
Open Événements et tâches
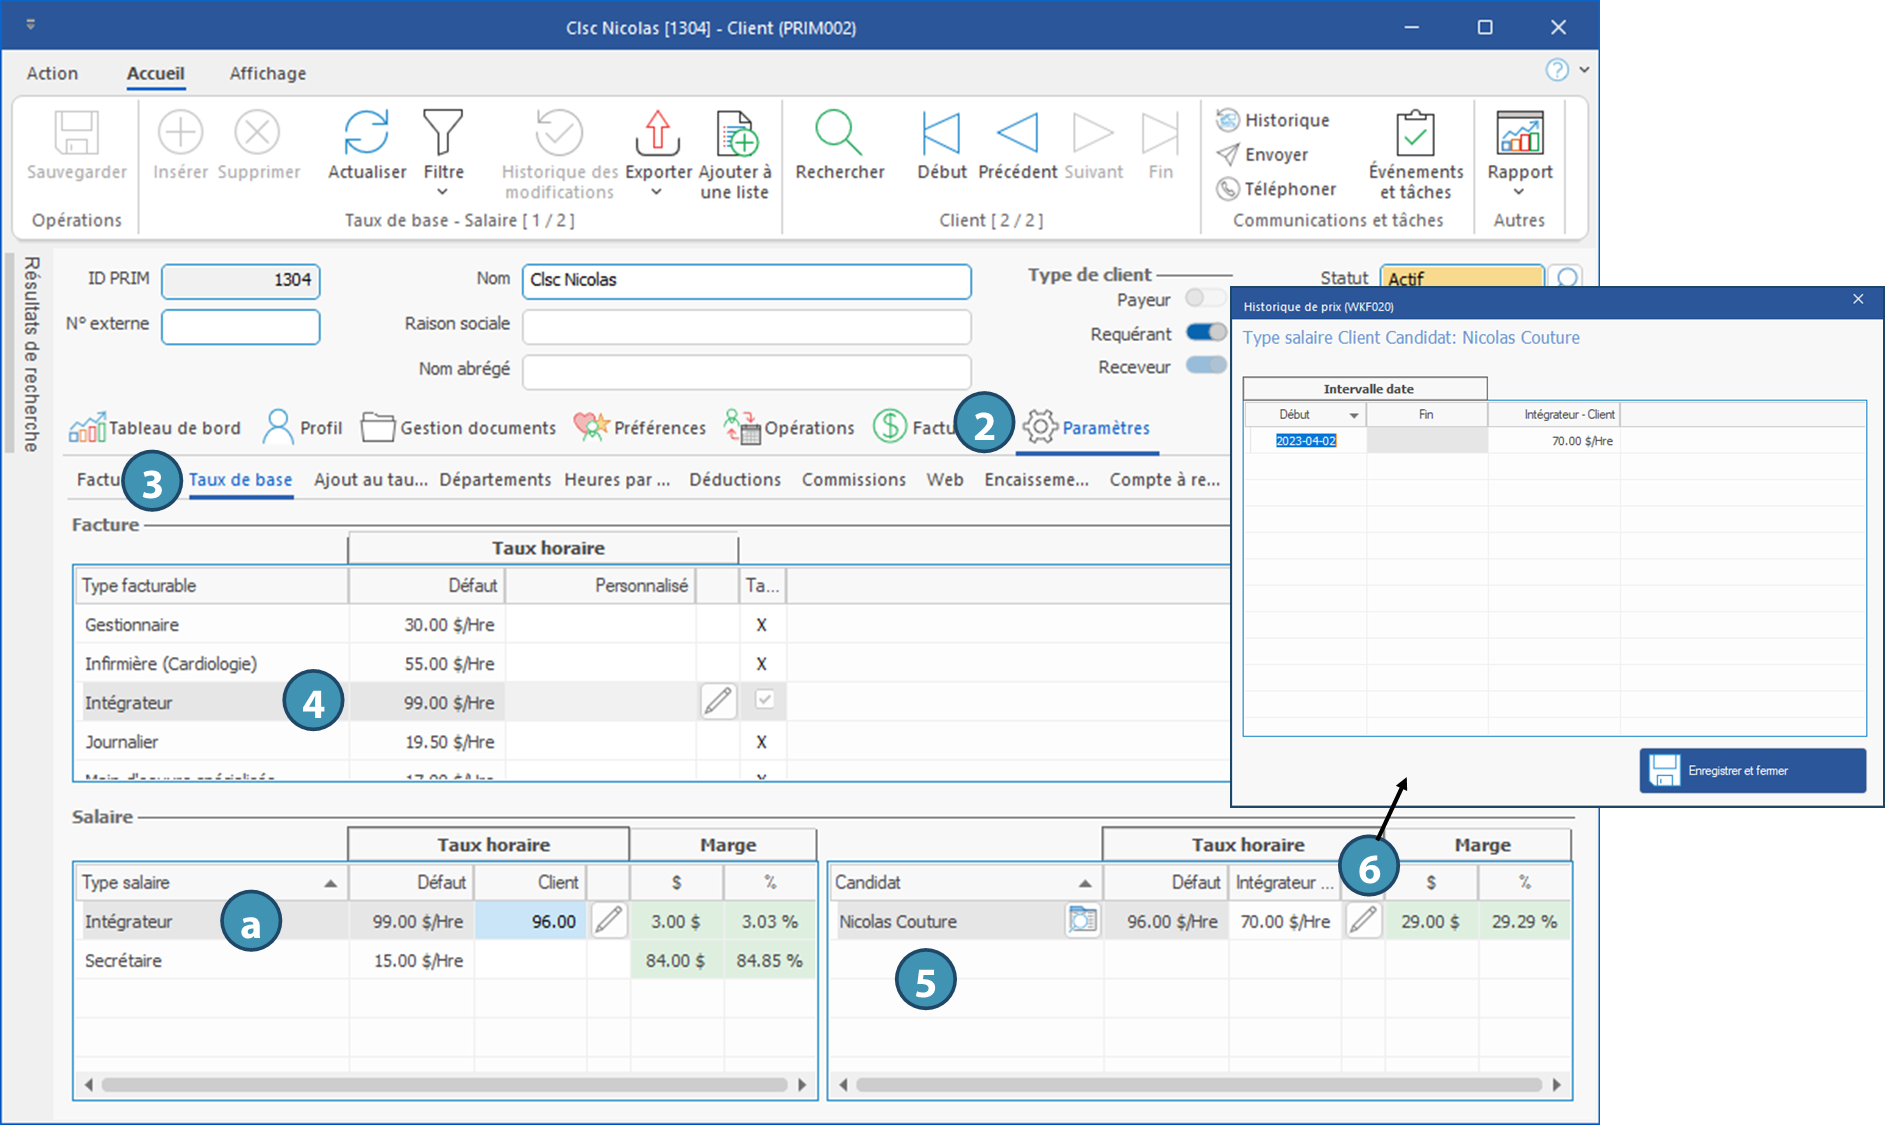click(1415, 133)
